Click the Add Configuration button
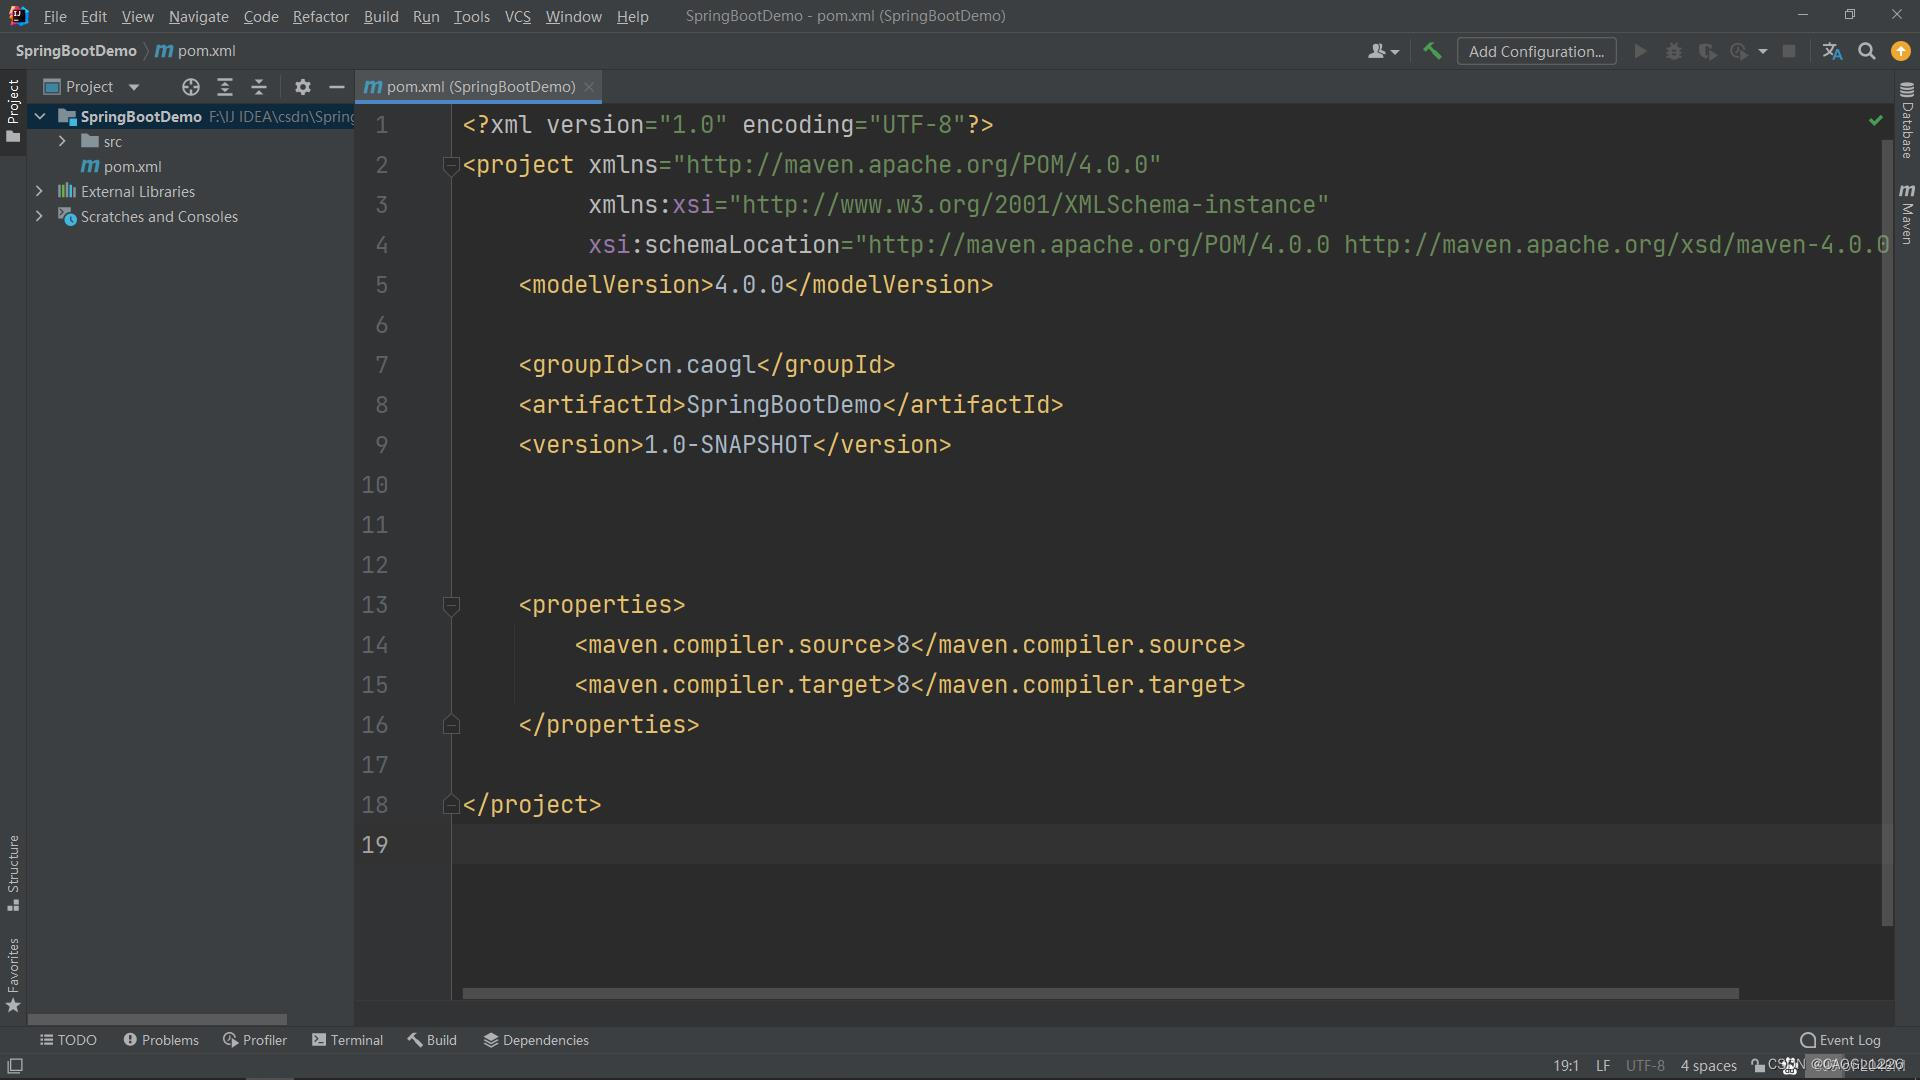The width and height of the screenshot is (1920, 1080). point(1536,51)
